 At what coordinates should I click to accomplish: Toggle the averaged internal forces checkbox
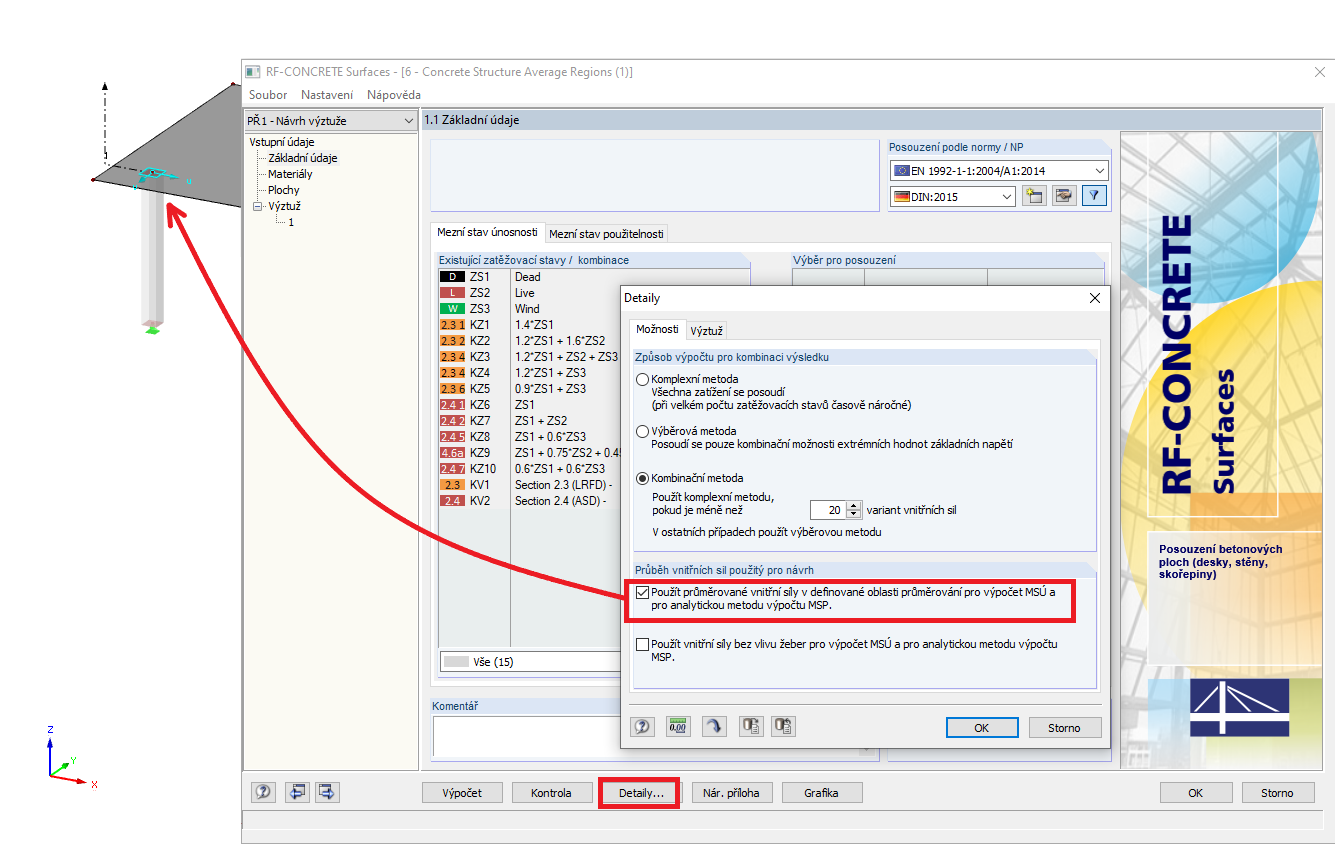coord(643,592)
